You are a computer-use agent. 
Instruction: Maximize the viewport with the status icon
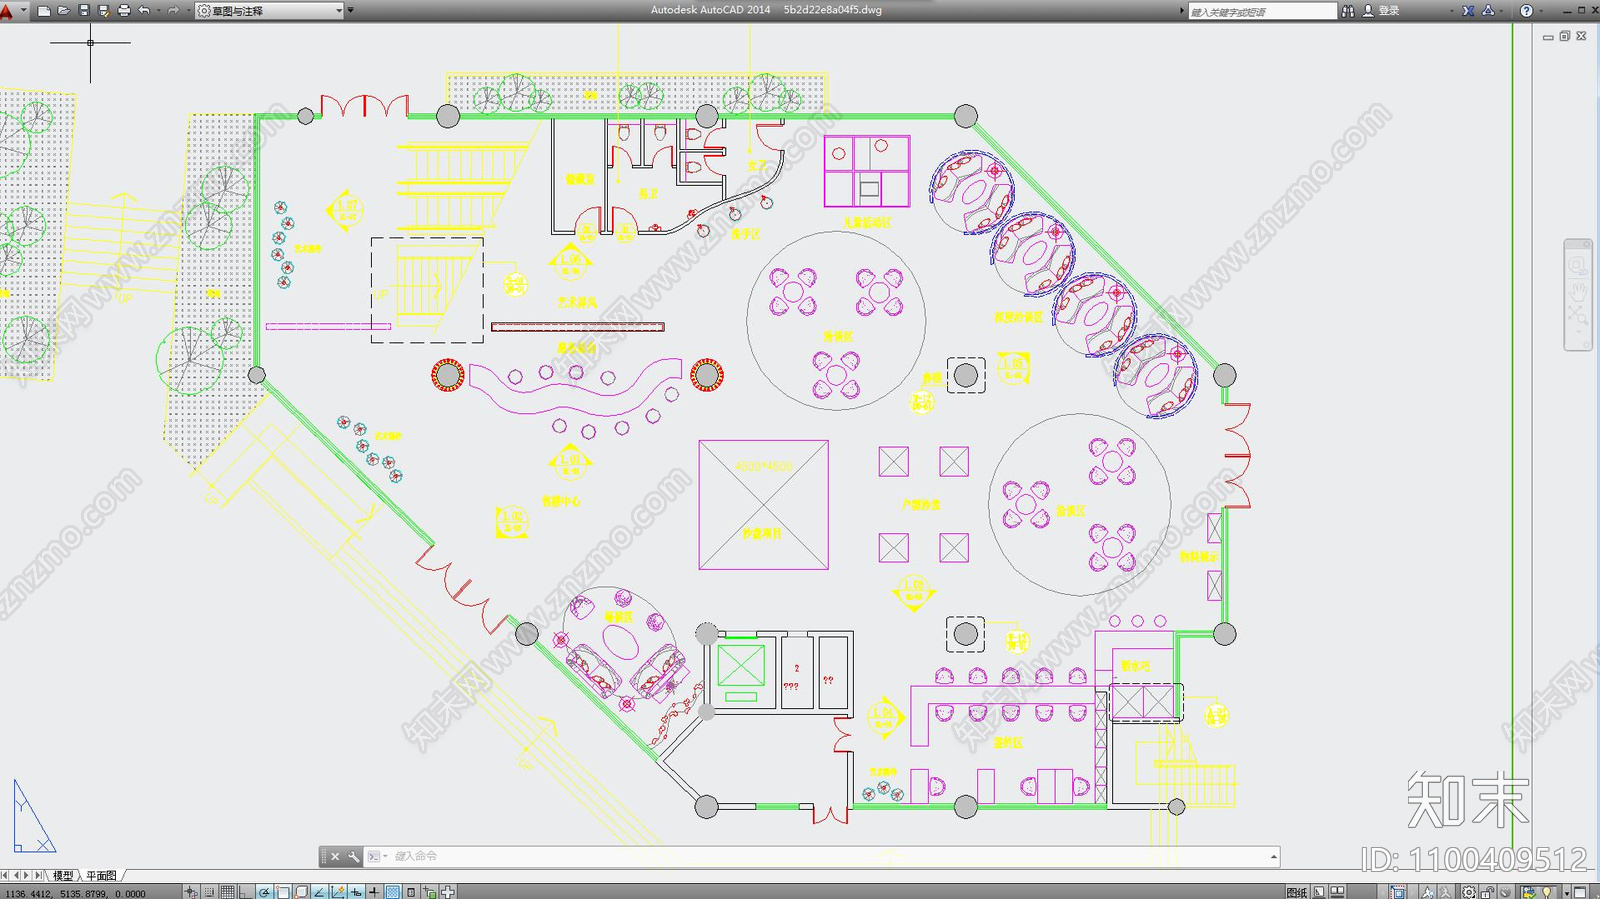coord(1398,892)
